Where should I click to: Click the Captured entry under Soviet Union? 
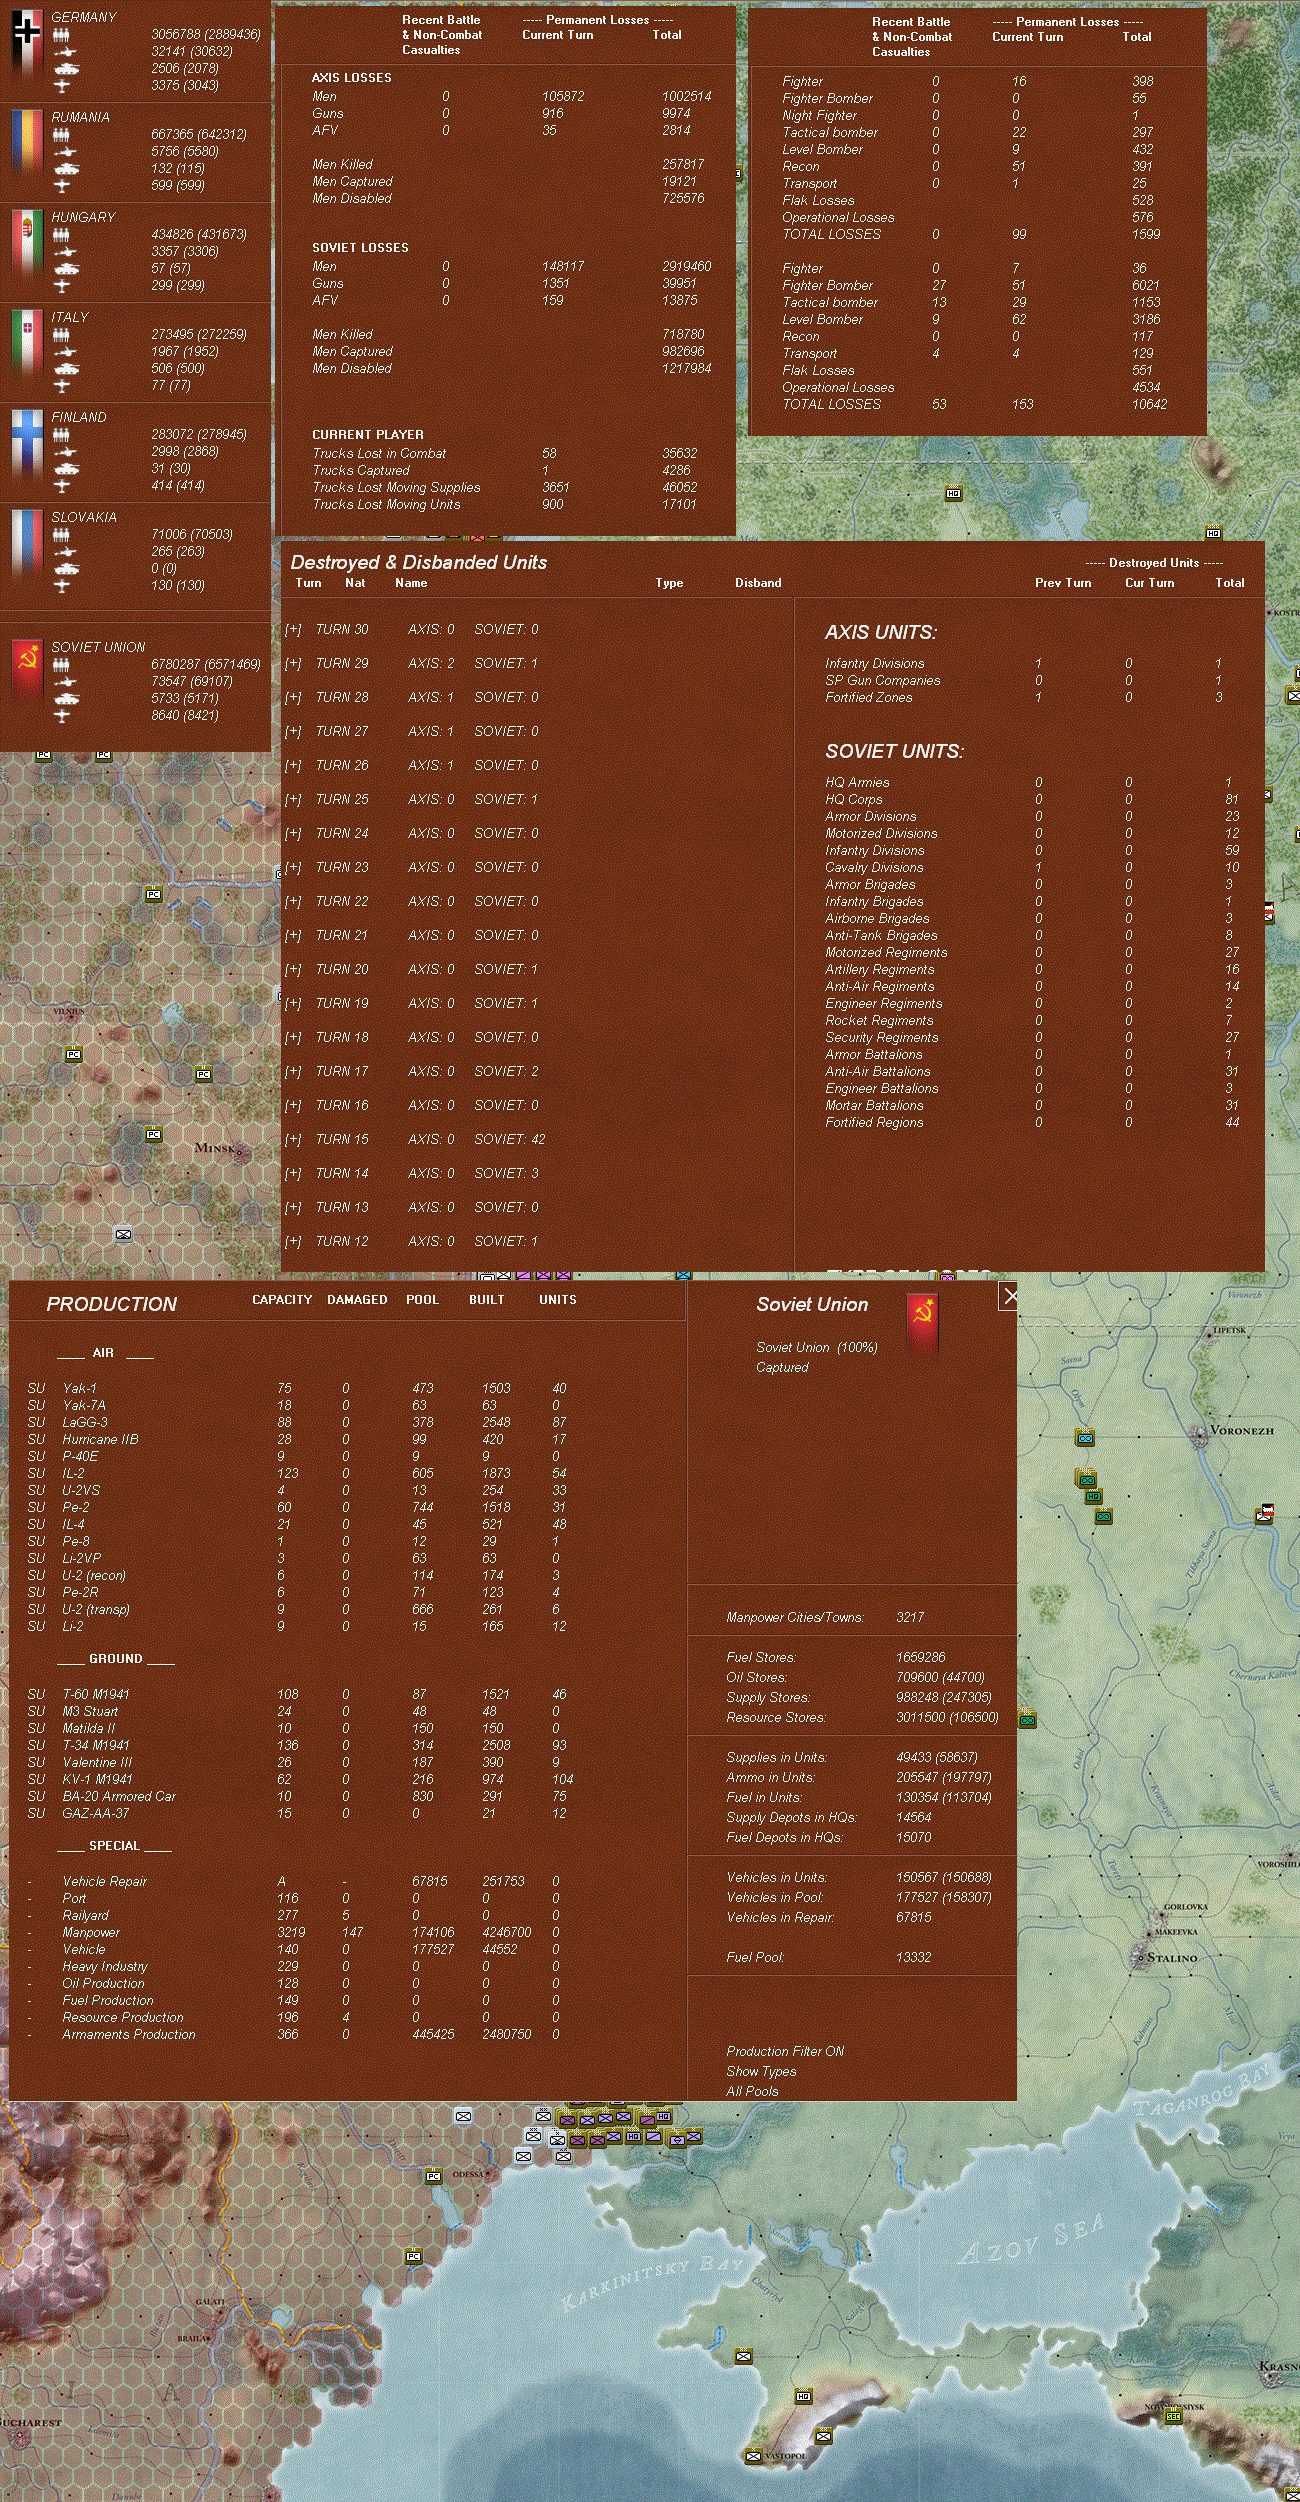782,1368
